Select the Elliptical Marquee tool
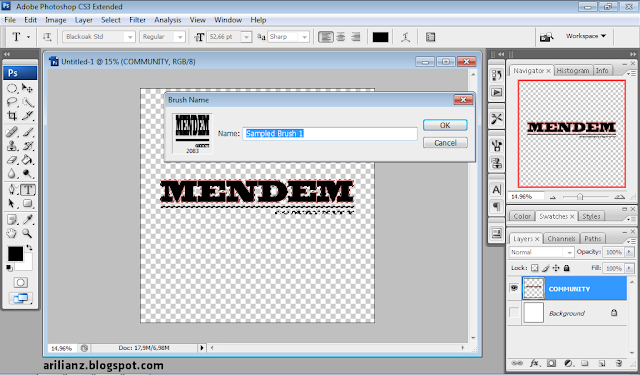 tap(12, 88)
